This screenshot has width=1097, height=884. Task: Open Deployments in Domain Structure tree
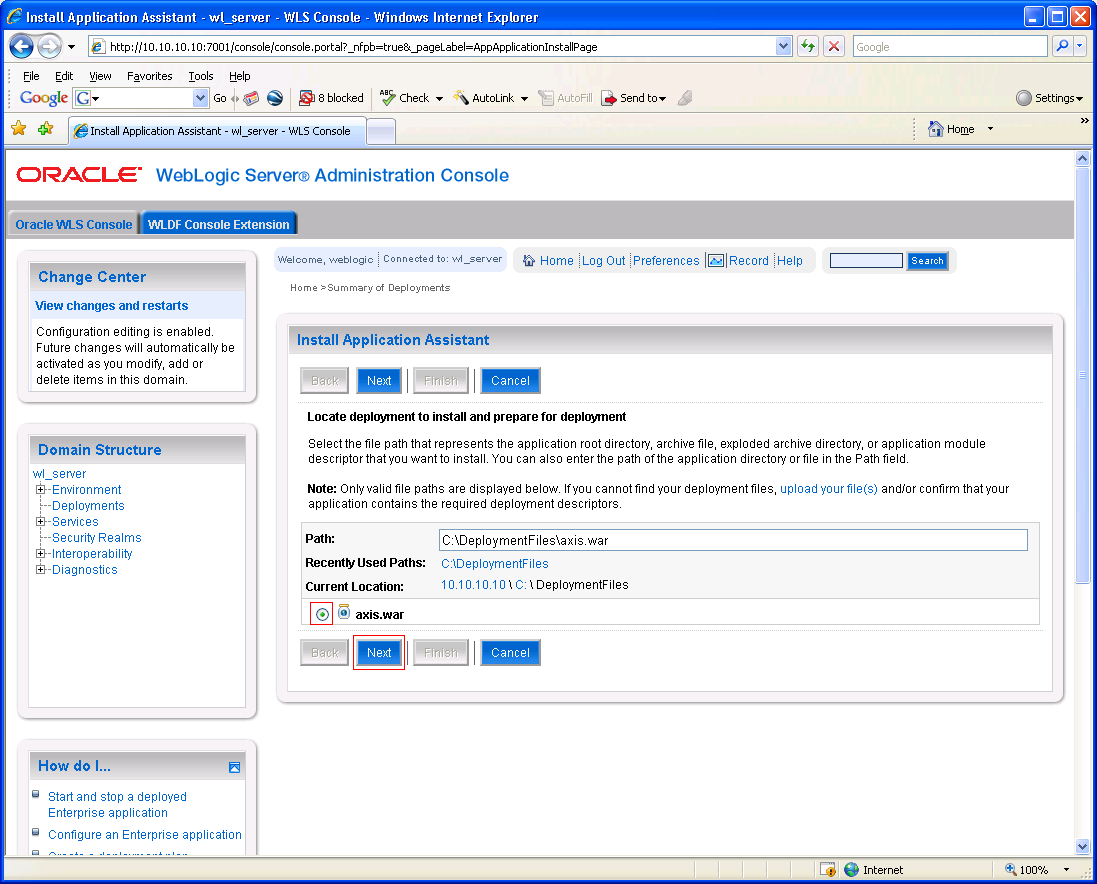88,506
